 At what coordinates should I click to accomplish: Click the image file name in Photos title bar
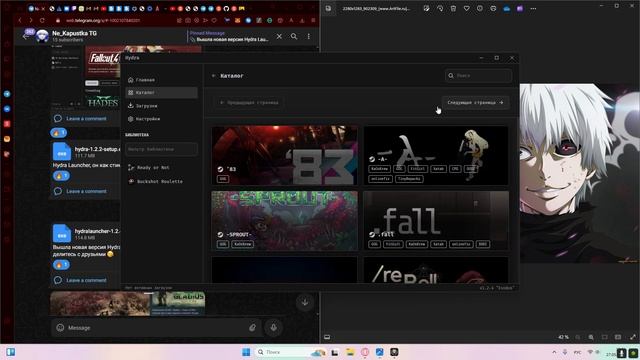[376, 8]
